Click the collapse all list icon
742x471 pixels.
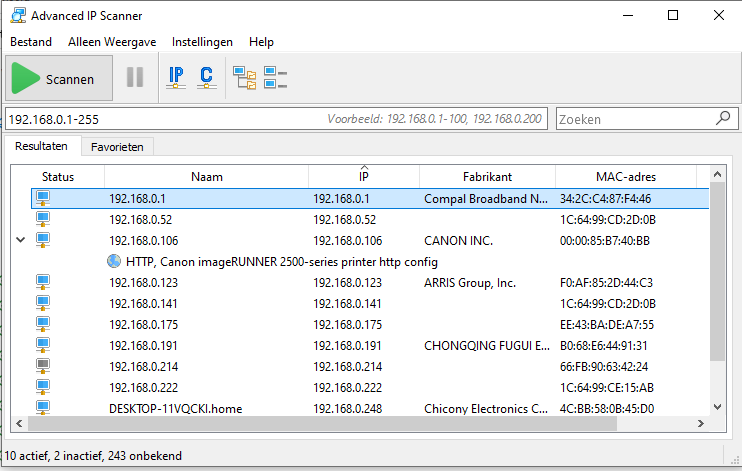pyautogui.click(x=275, y=78)
